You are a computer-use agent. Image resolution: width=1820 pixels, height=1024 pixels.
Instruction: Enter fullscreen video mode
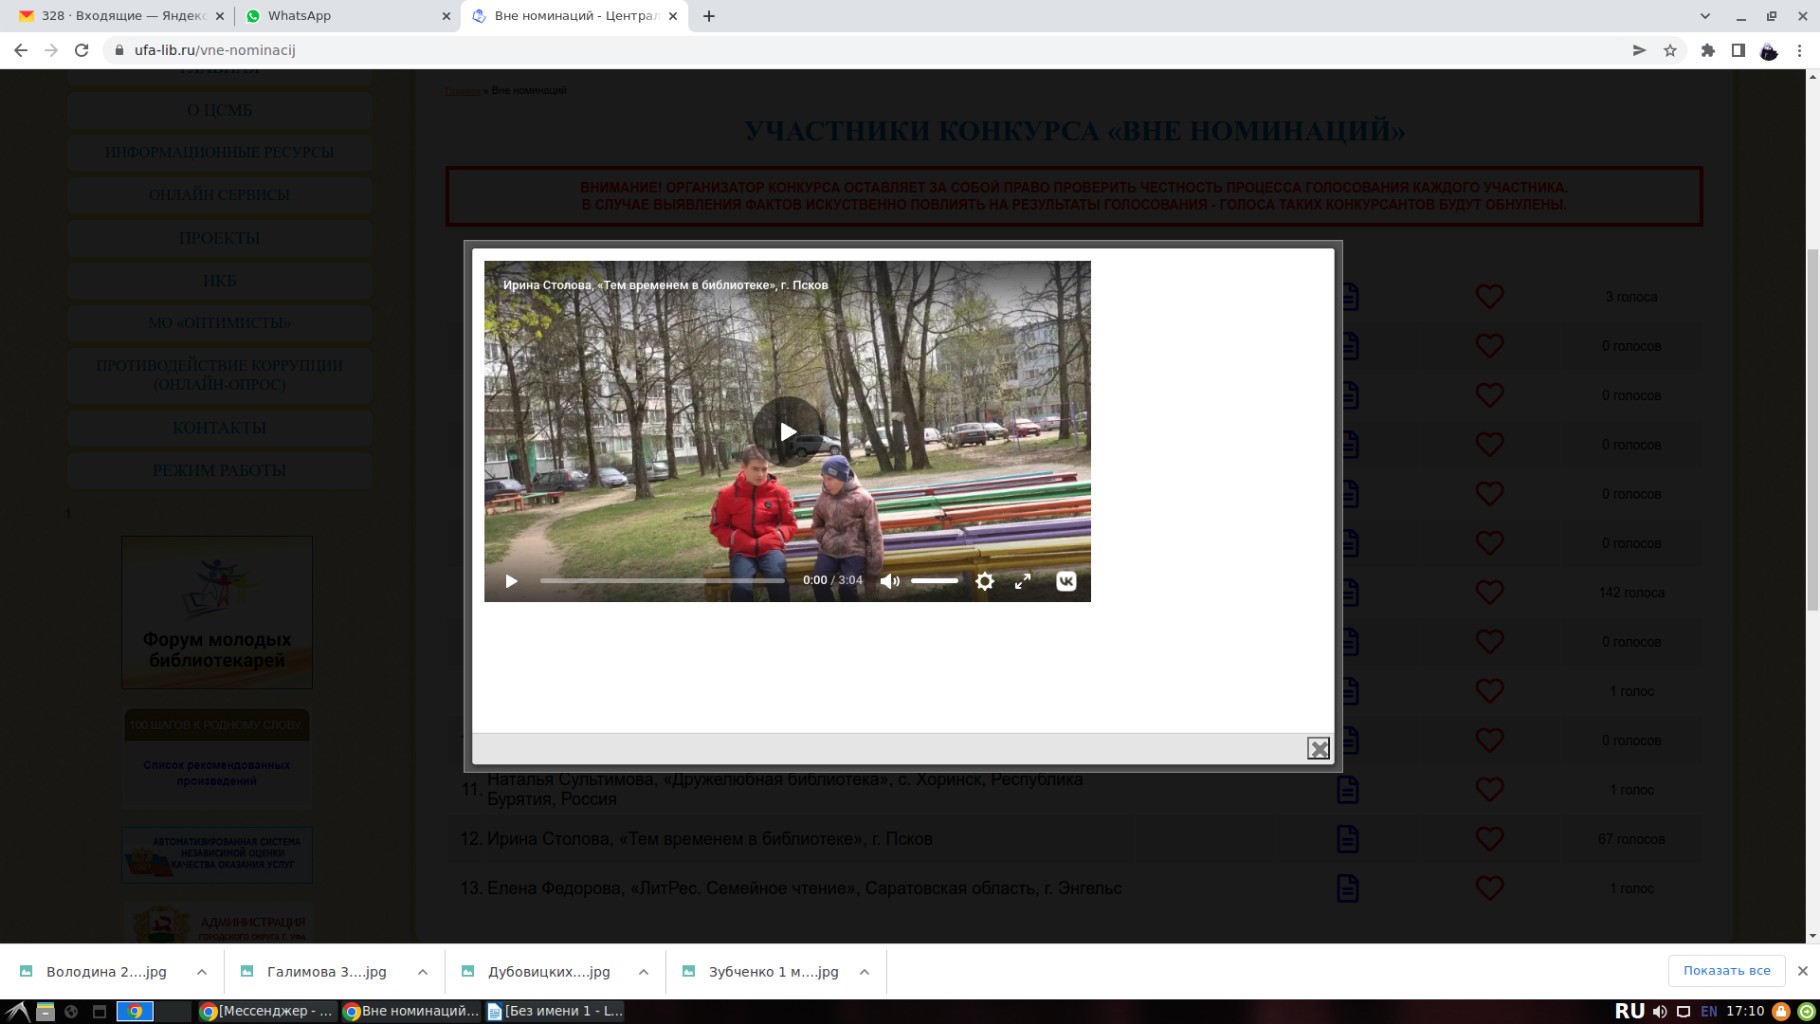[1022, 581]
